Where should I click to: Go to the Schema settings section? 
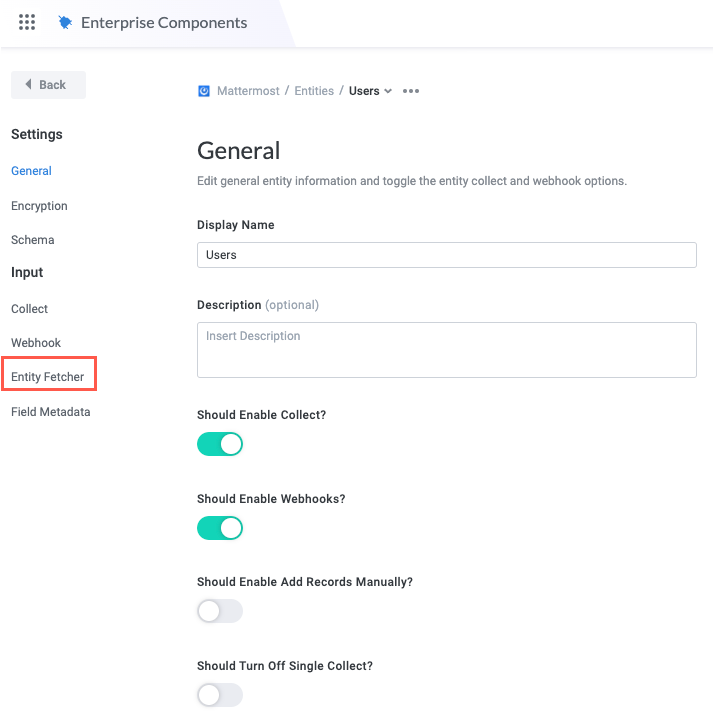tap(33, 240)
